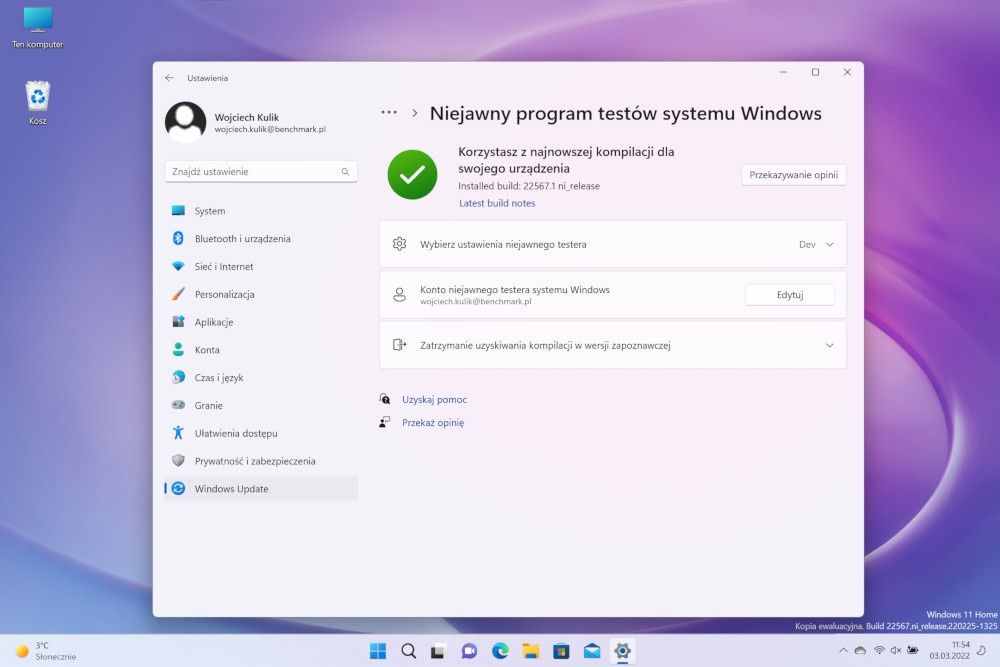Open the Uzyskaj pomoc link
1000x667 pixels.
pyautogui.click(x=434, y=400)
